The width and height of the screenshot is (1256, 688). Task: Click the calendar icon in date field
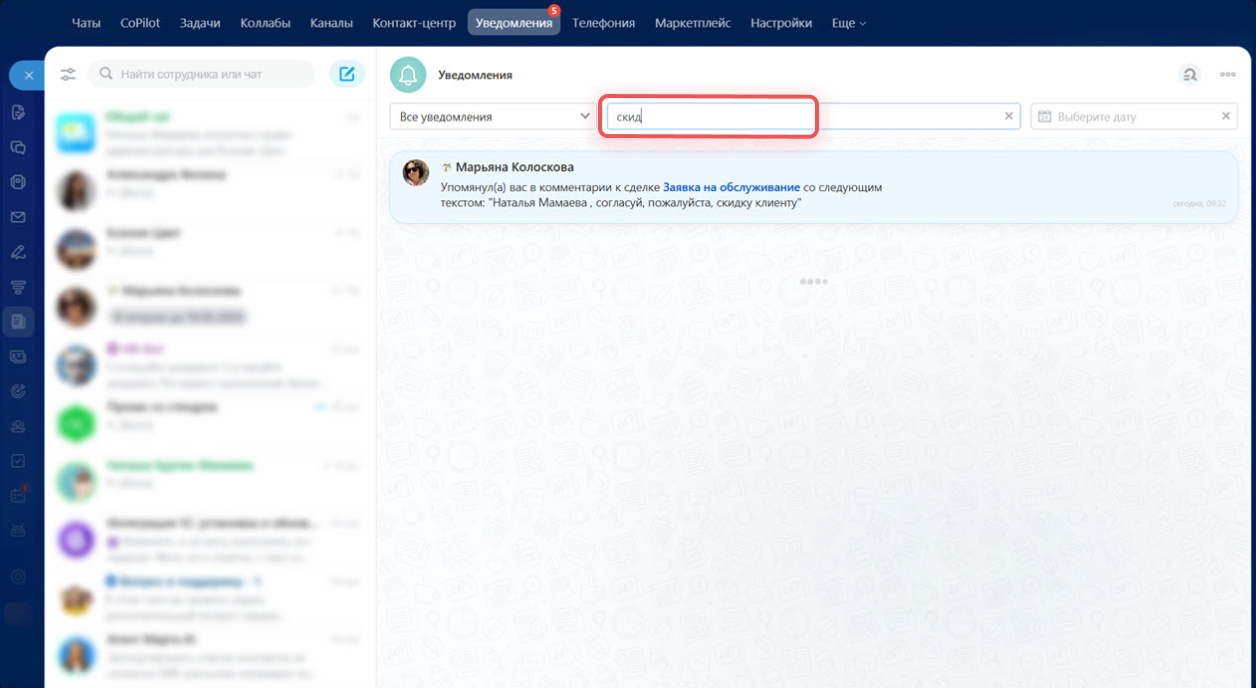pos(1045,117)
